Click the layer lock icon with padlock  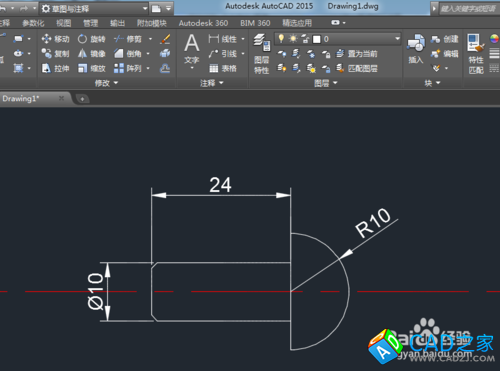pyautogui.click(x=326, y=54)
